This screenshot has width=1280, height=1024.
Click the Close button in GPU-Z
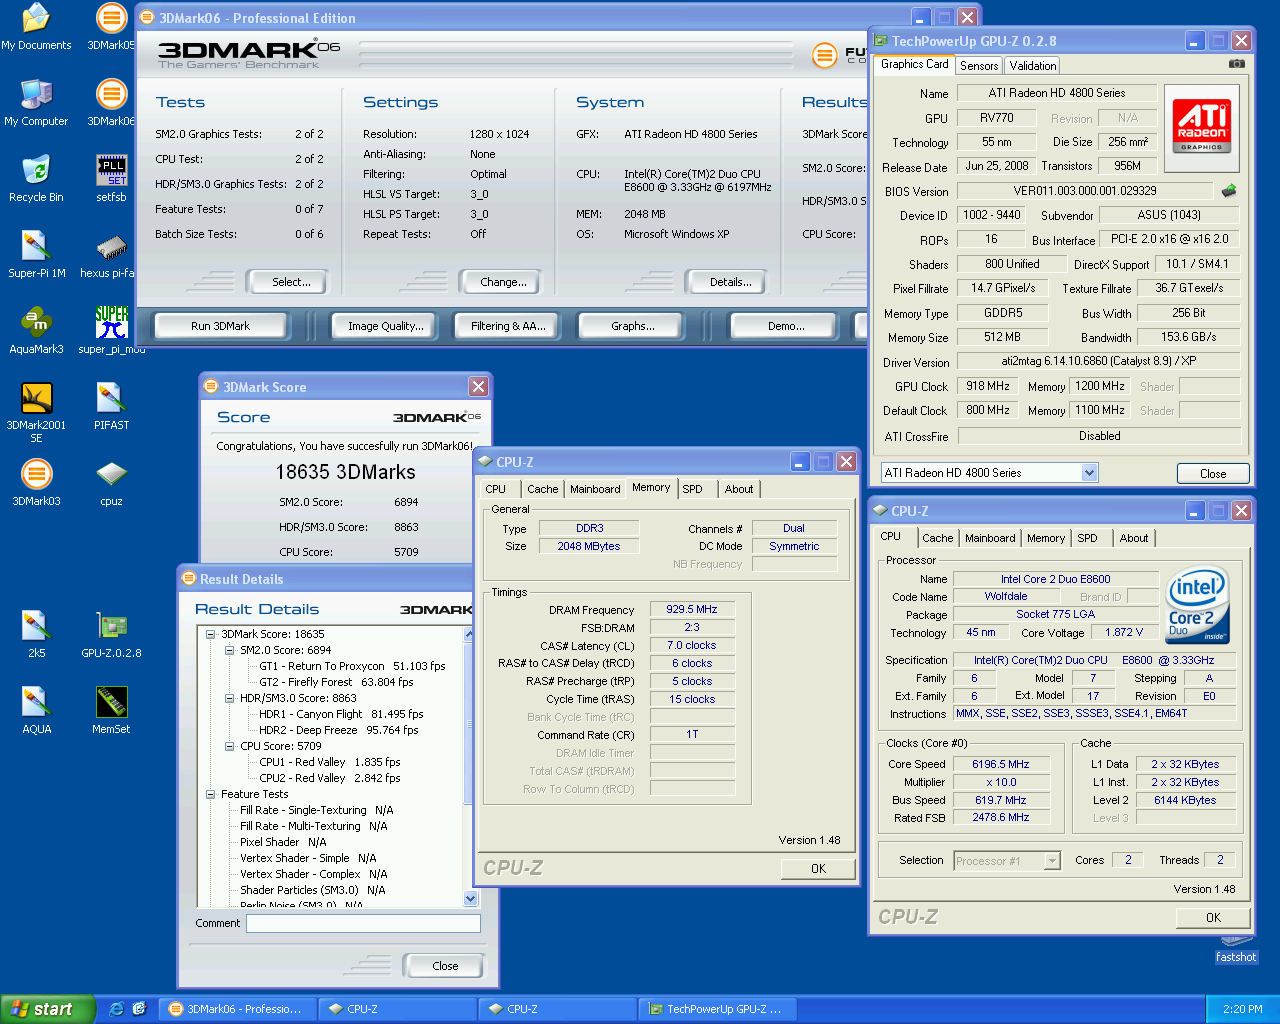point(1212,474)
